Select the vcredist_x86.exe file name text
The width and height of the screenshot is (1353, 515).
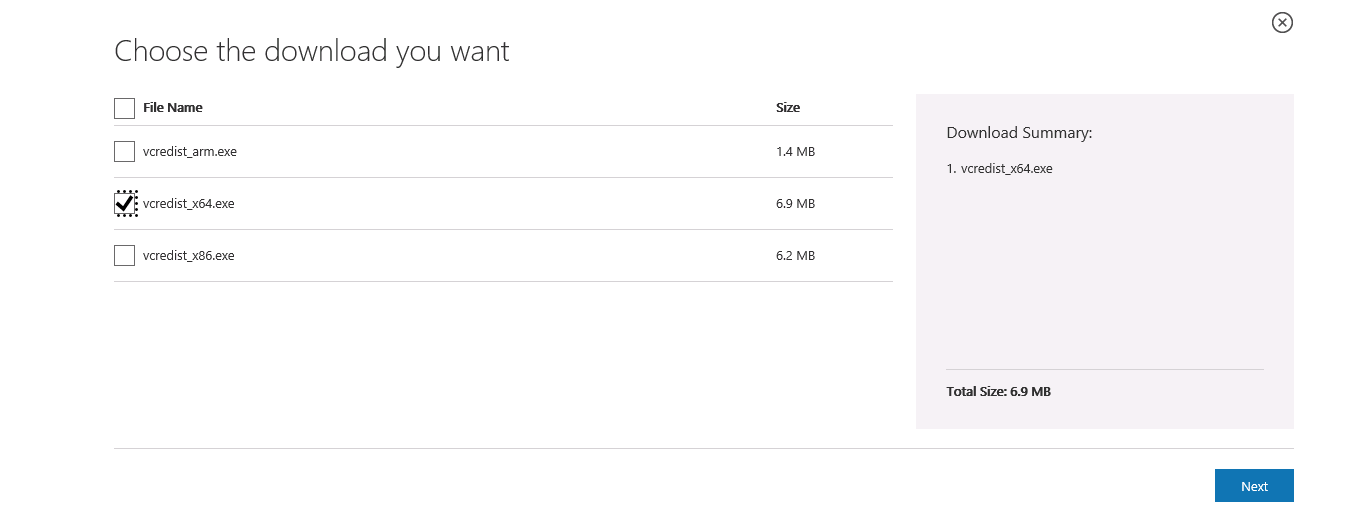(x=189, y=256)
